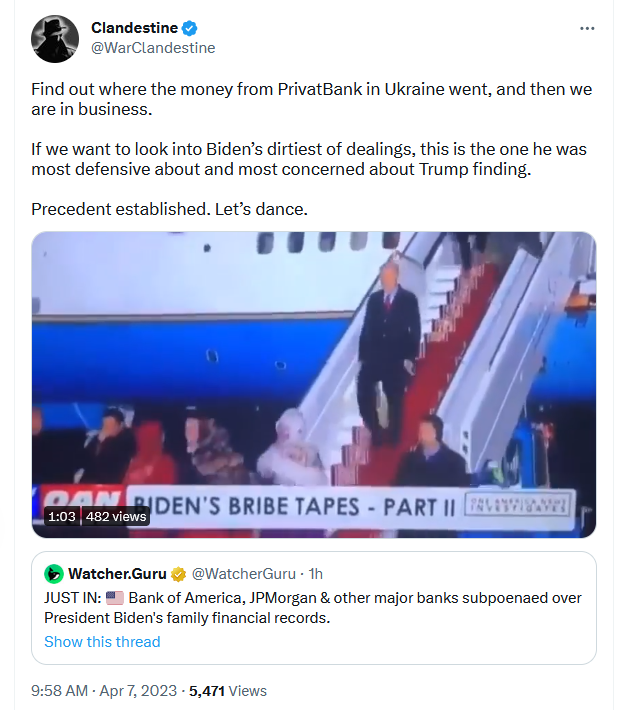Open Watcher.Guru's green avatar icon

(x=54, y=574)
